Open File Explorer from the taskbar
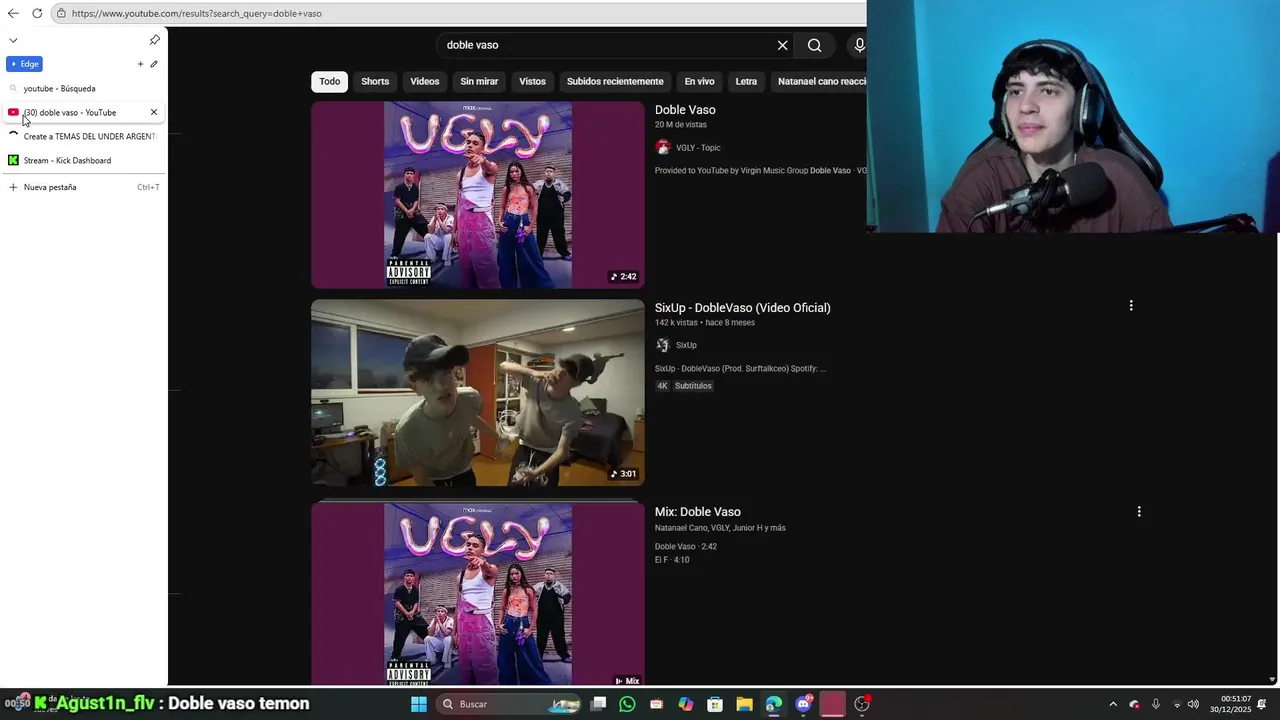1280x720 pixels. (x=744, y=704)
